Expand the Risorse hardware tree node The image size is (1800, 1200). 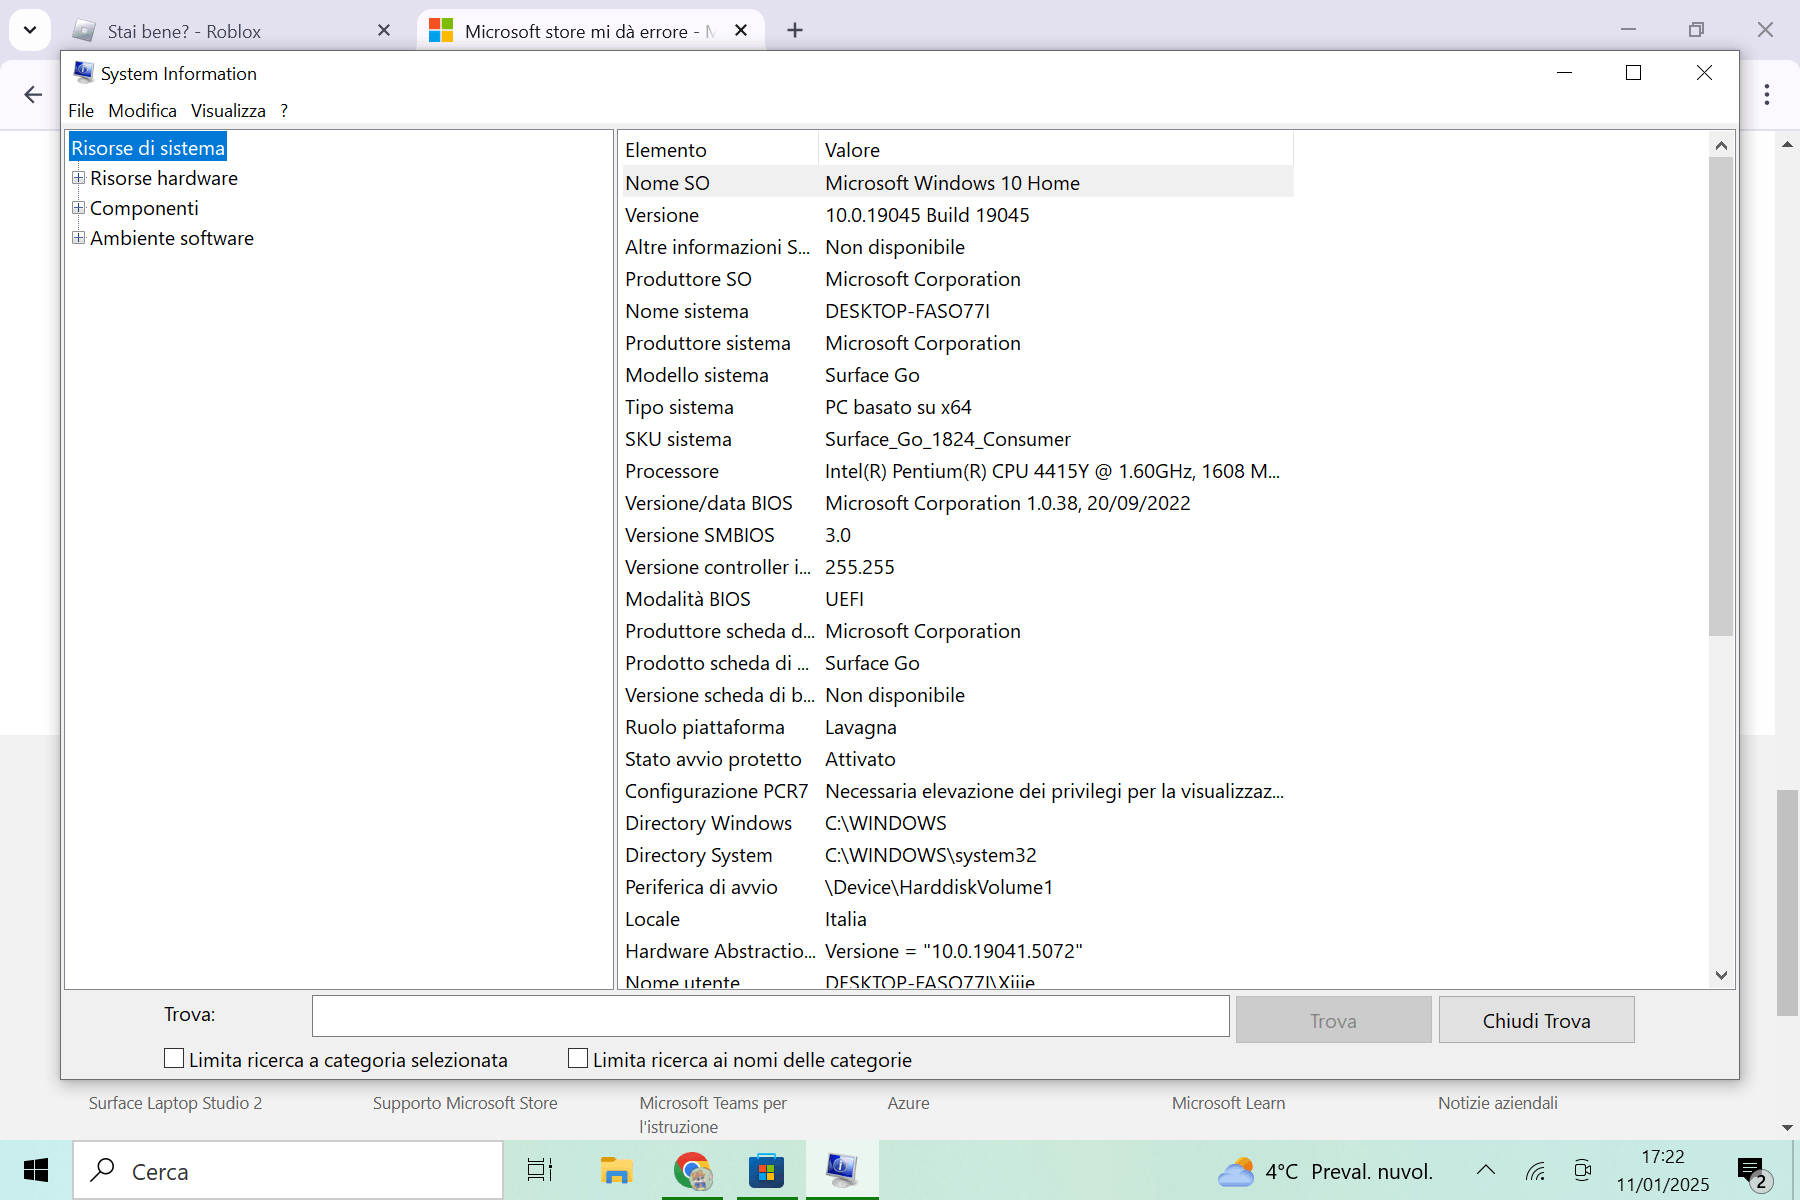(78, 178)
